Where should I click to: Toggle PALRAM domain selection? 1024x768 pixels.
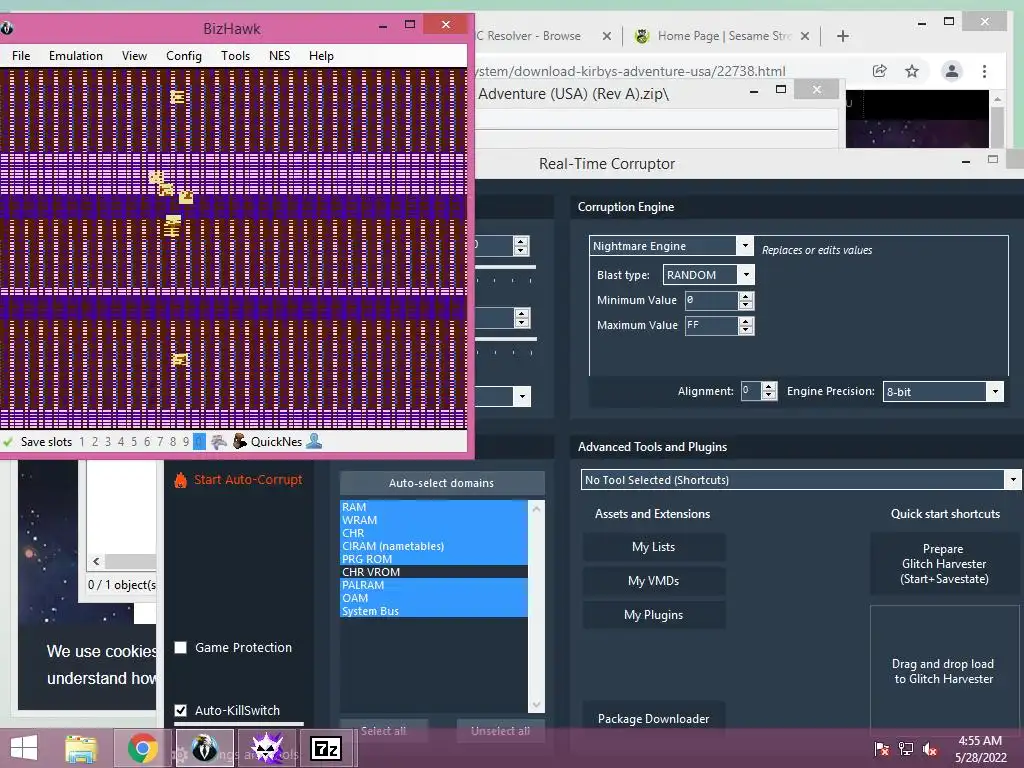click(434, 585)
